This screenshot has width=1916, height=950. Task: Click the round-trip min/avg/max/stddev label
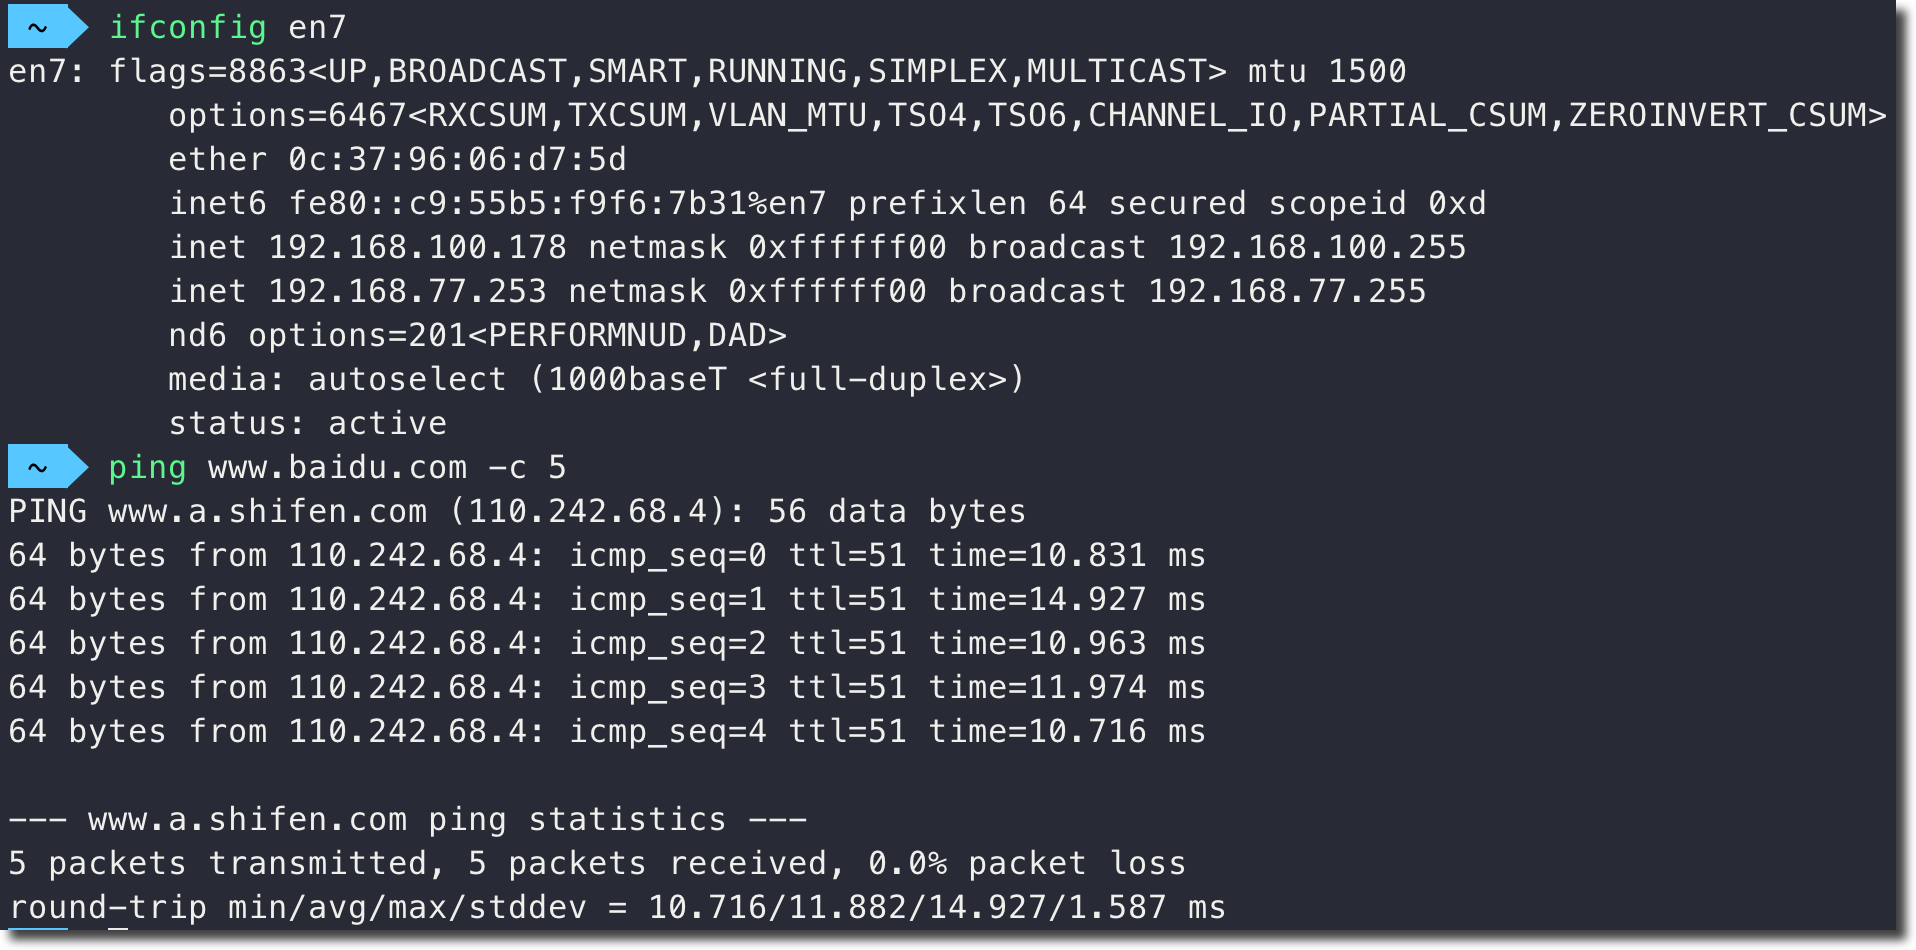[x=297, y=907]
